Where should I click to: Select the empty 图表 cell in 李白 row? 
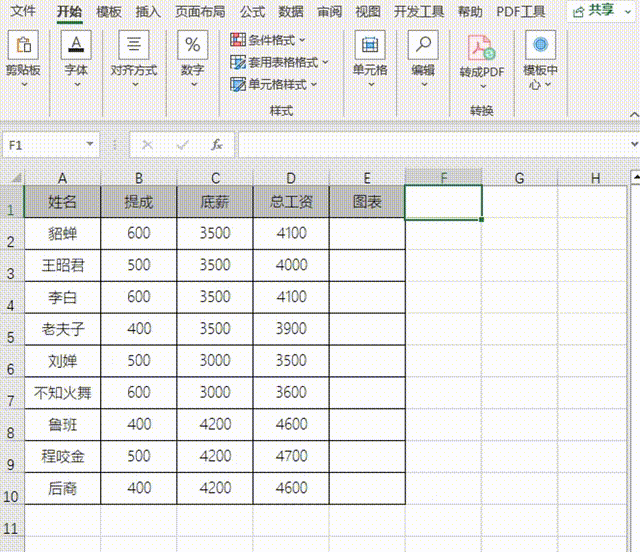(367, 297)
